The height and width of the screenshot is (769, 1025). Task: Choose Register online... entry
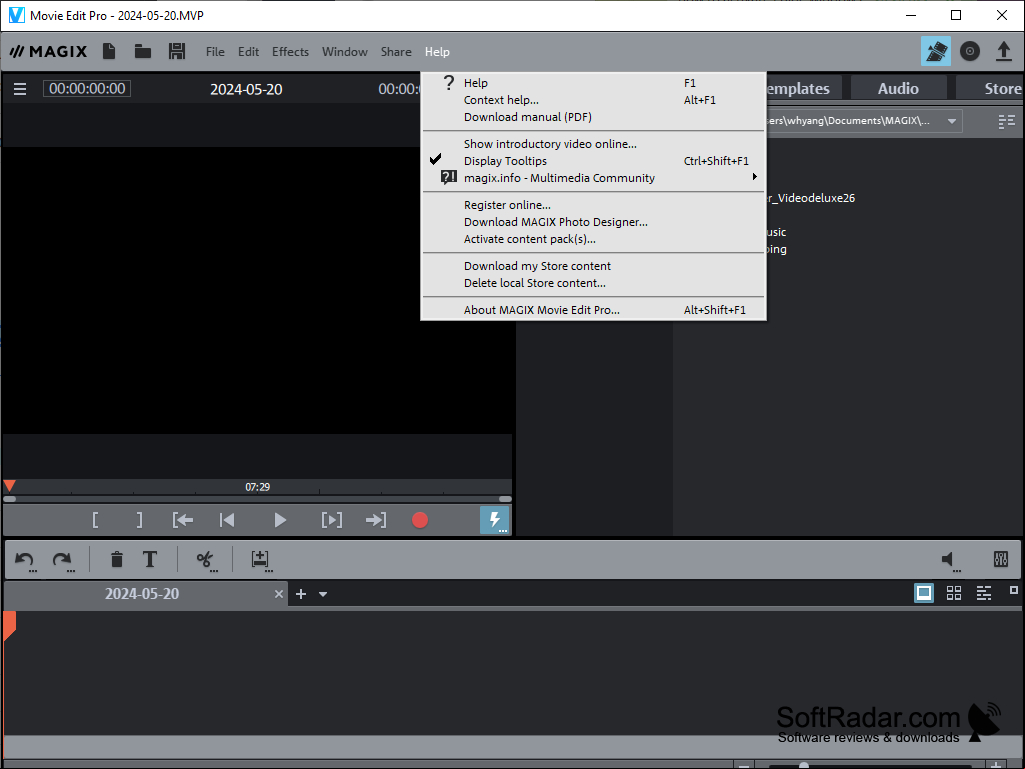[594, 205]
